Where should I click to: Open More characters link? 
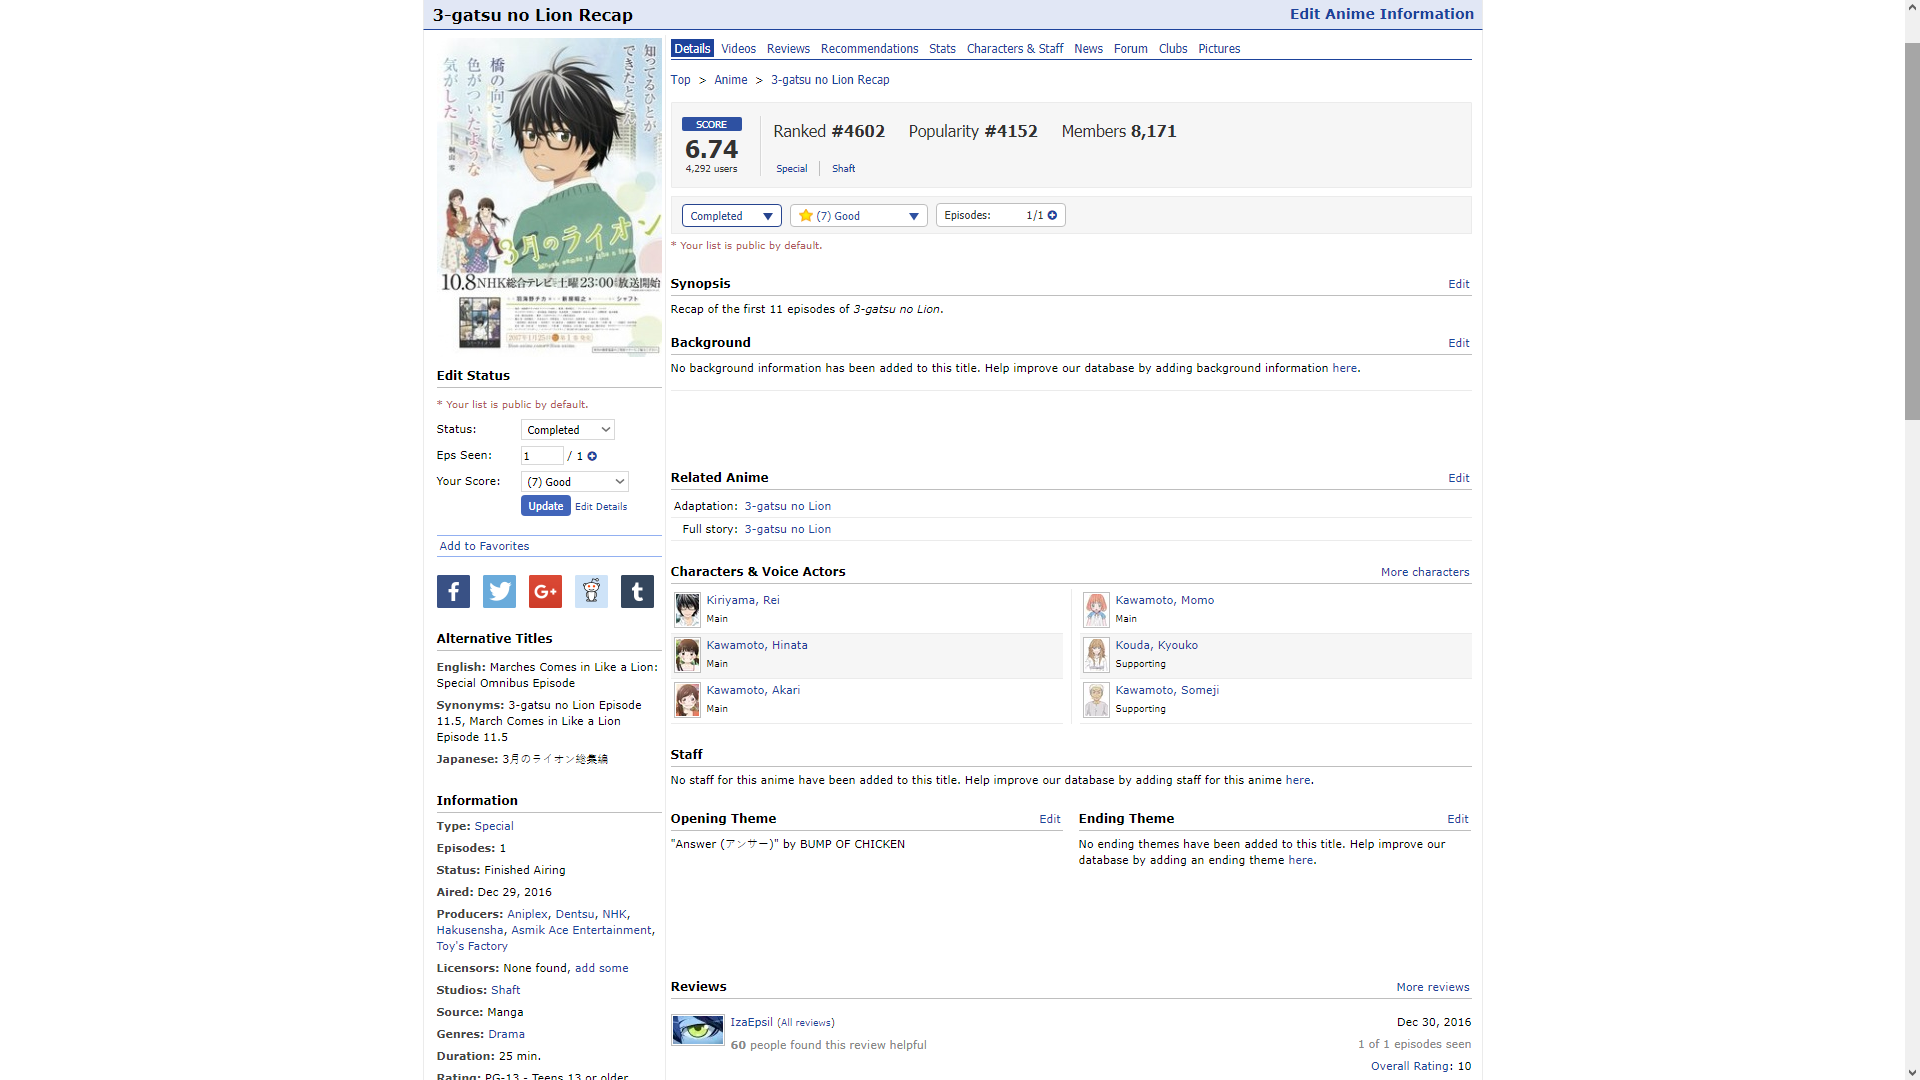tap(1425, 572)
